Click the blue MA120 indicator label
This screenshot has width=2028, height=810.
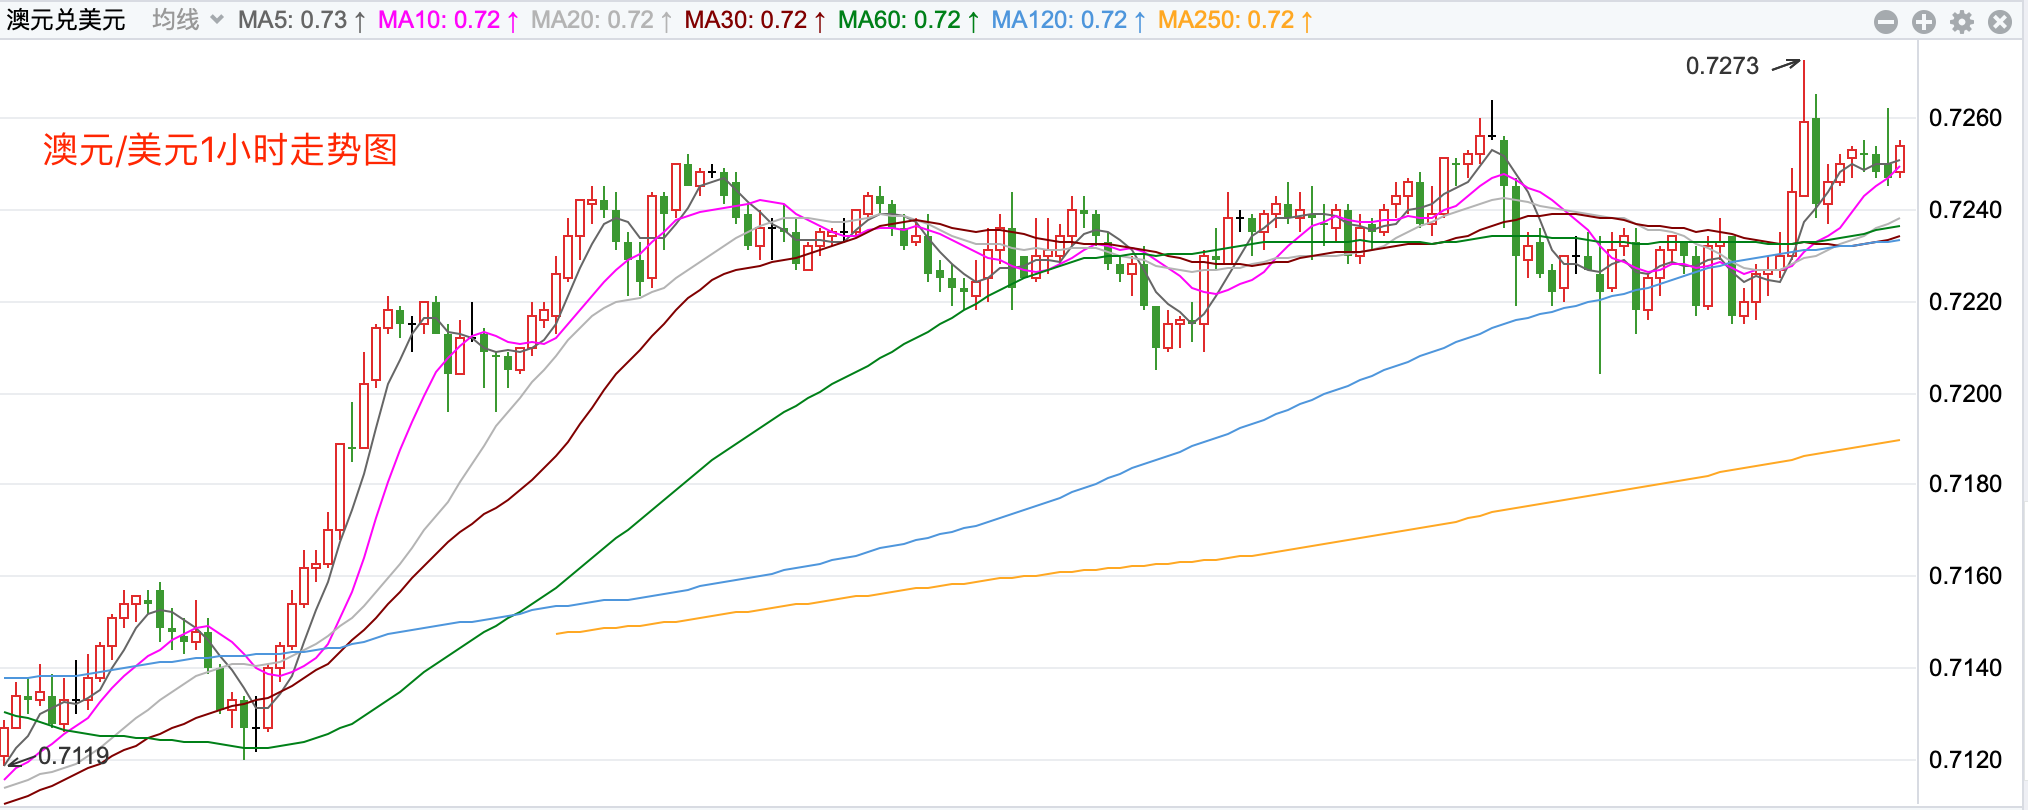click(x=1067, y=20)
